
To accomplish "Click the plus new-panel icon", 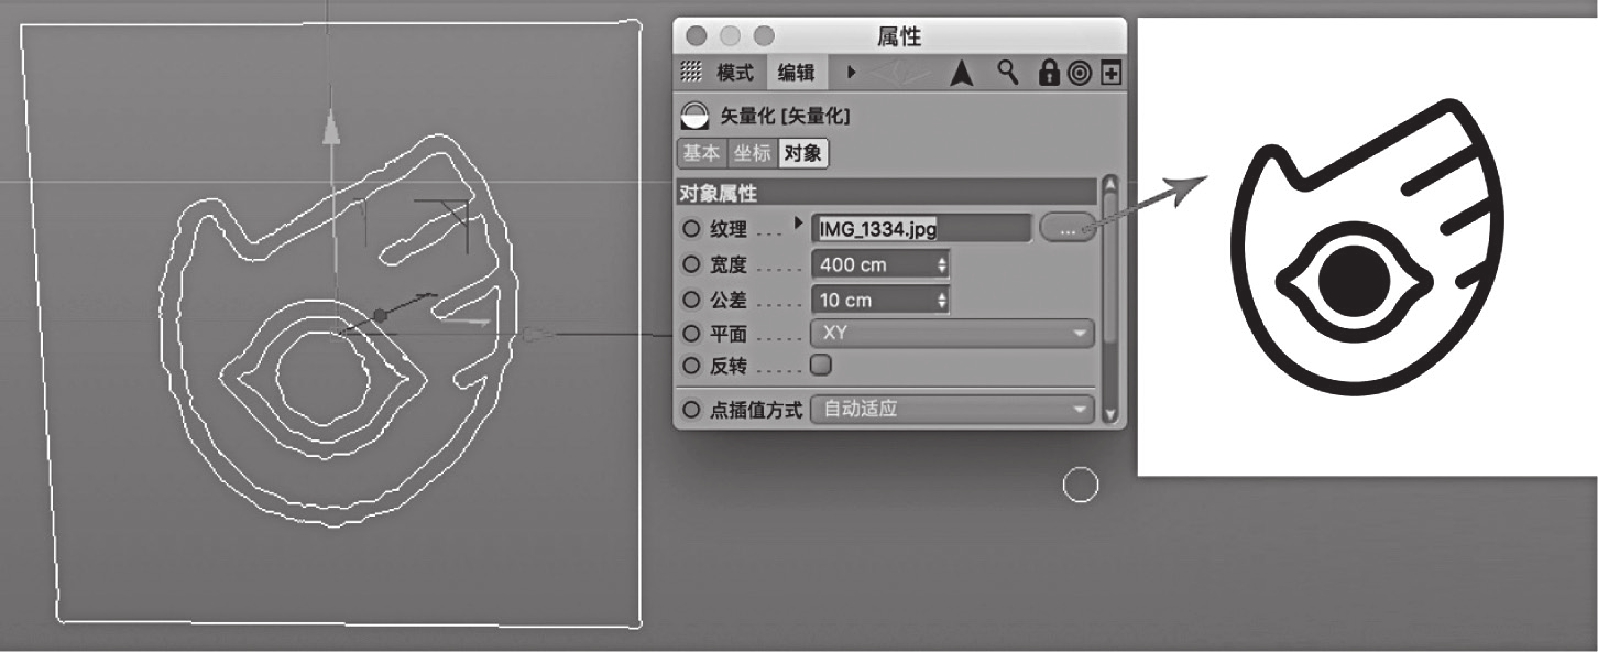I will coord(1111,73).
